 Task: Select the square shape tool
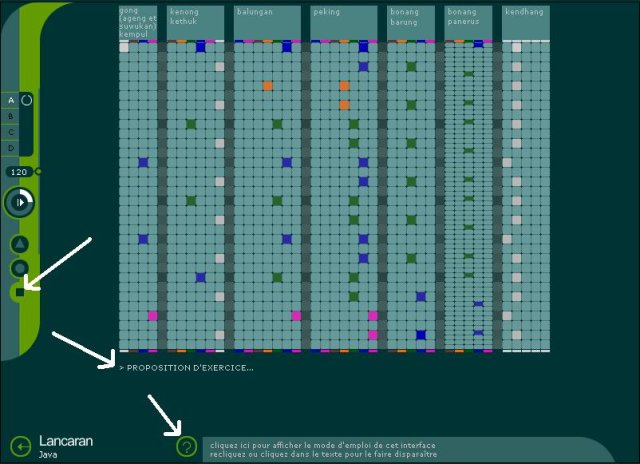tap(19, 292)
